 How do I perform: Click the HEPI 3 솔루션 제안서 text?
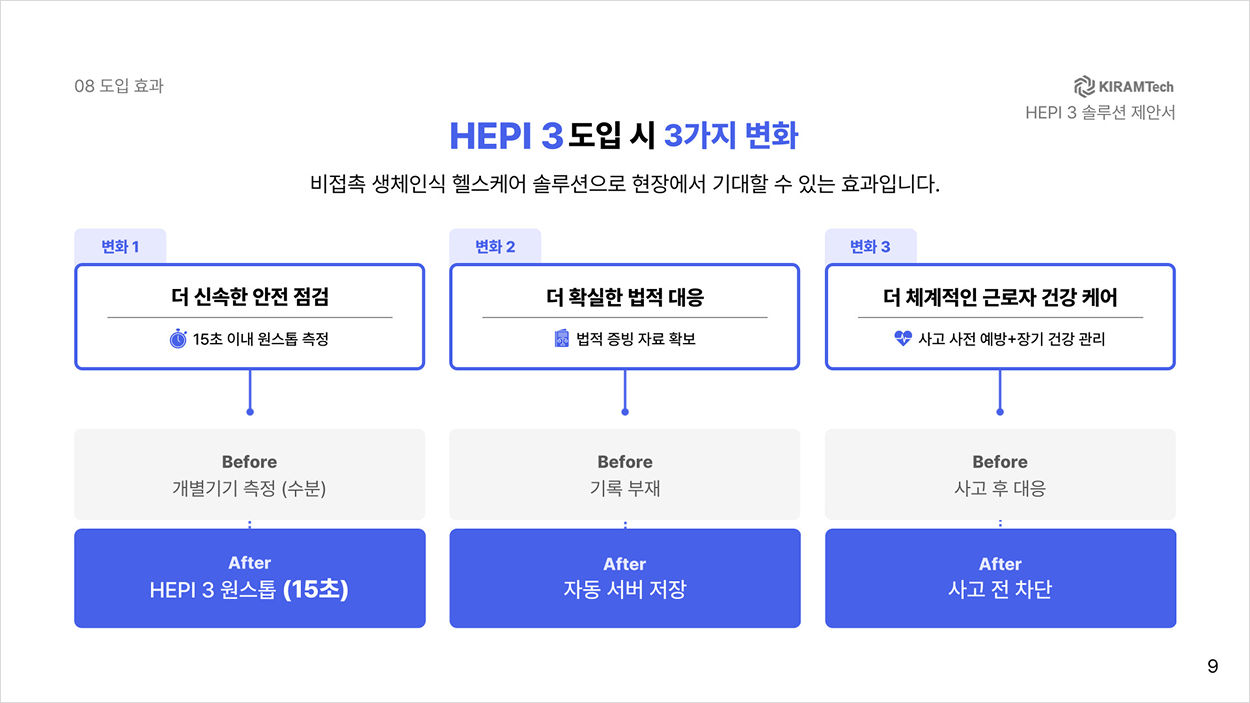click(1100, 112)
